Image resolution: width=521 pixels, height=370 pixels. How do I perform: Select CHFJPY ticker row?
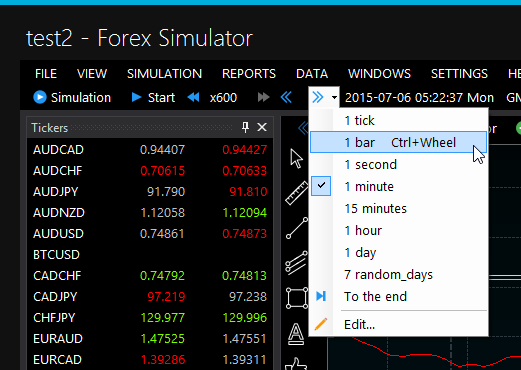(x=150, y=318)
